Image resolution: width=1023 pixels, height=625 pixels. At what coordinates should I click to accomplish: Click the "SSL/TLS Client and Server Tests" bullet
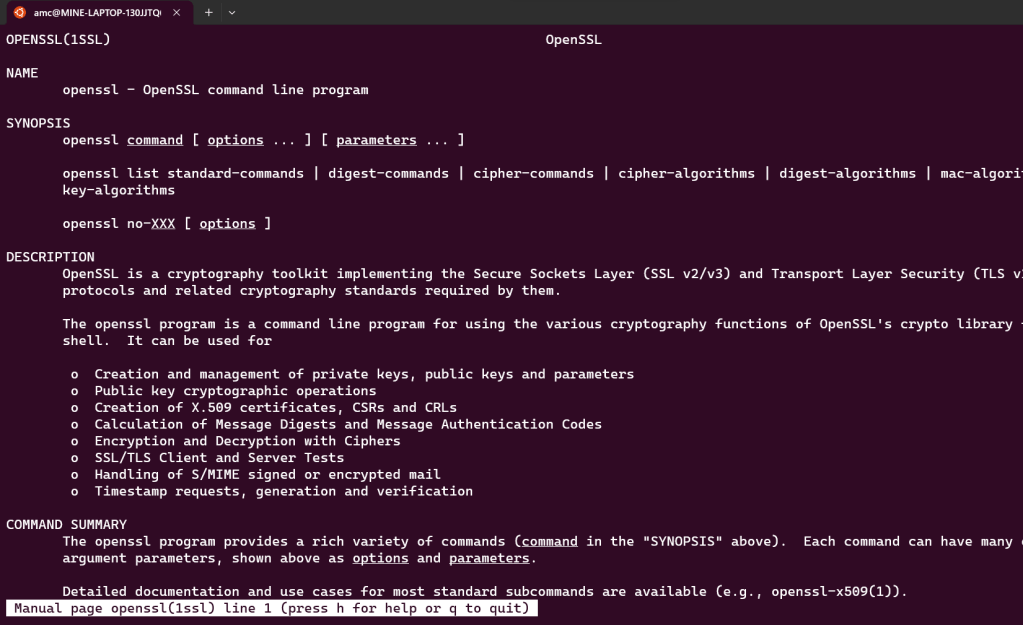point(219,458)
